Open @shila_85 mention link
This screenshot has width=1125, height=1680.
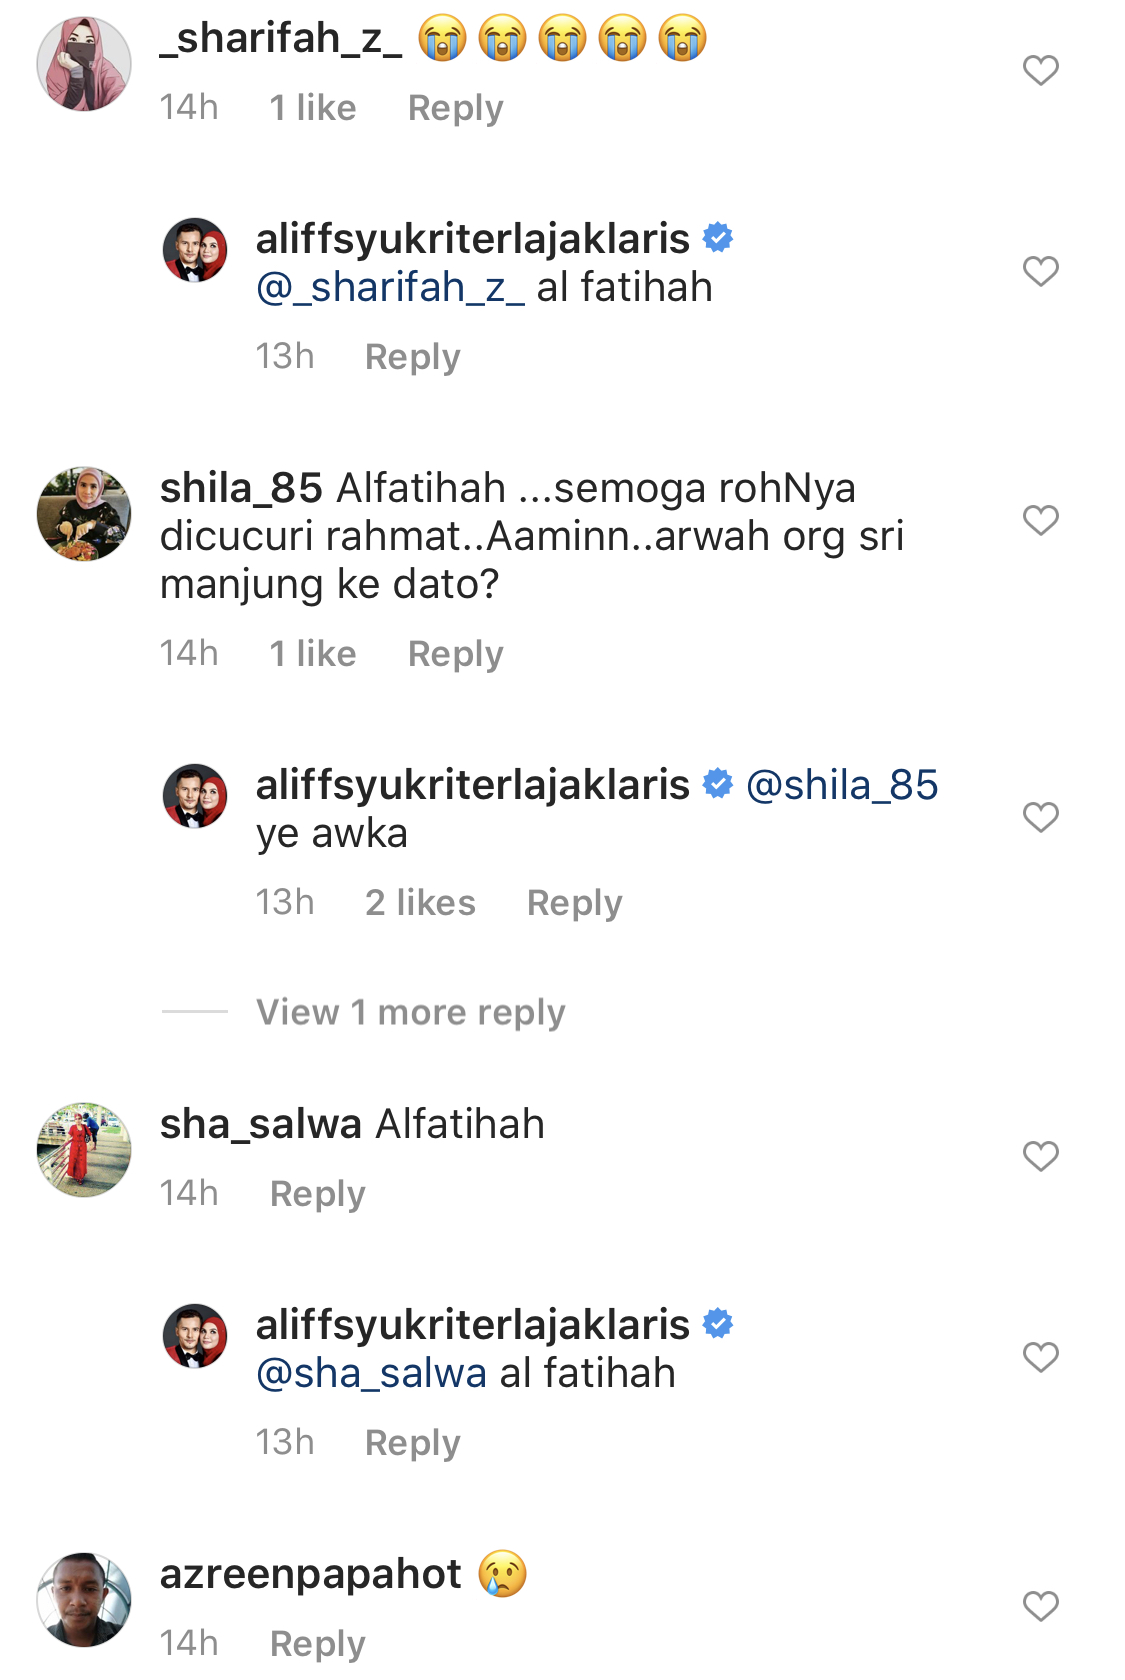coord(842,785)
